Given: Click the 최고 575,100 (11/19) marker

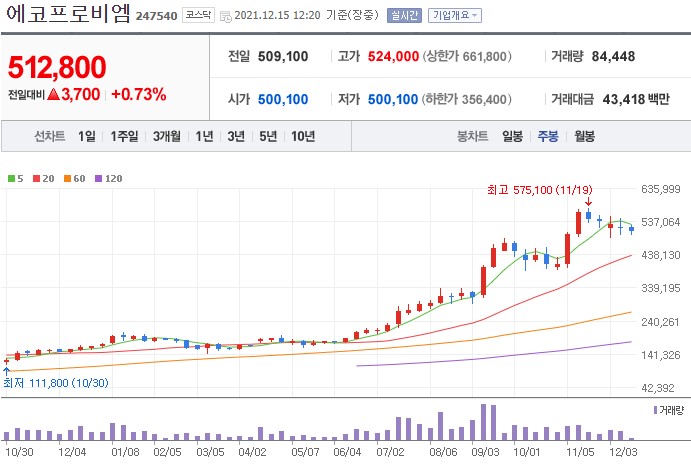Looking at the screenshot, I should click(x=539, y=190).
